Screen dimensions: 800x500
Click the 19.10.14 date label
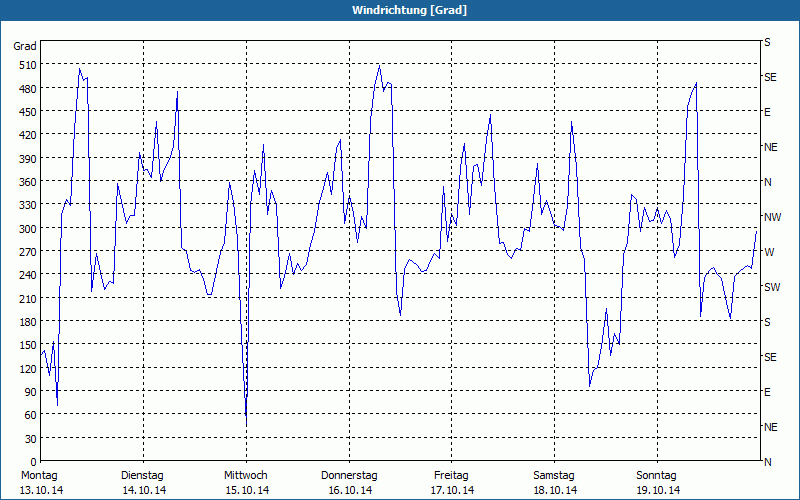click(x=658, y=490)
